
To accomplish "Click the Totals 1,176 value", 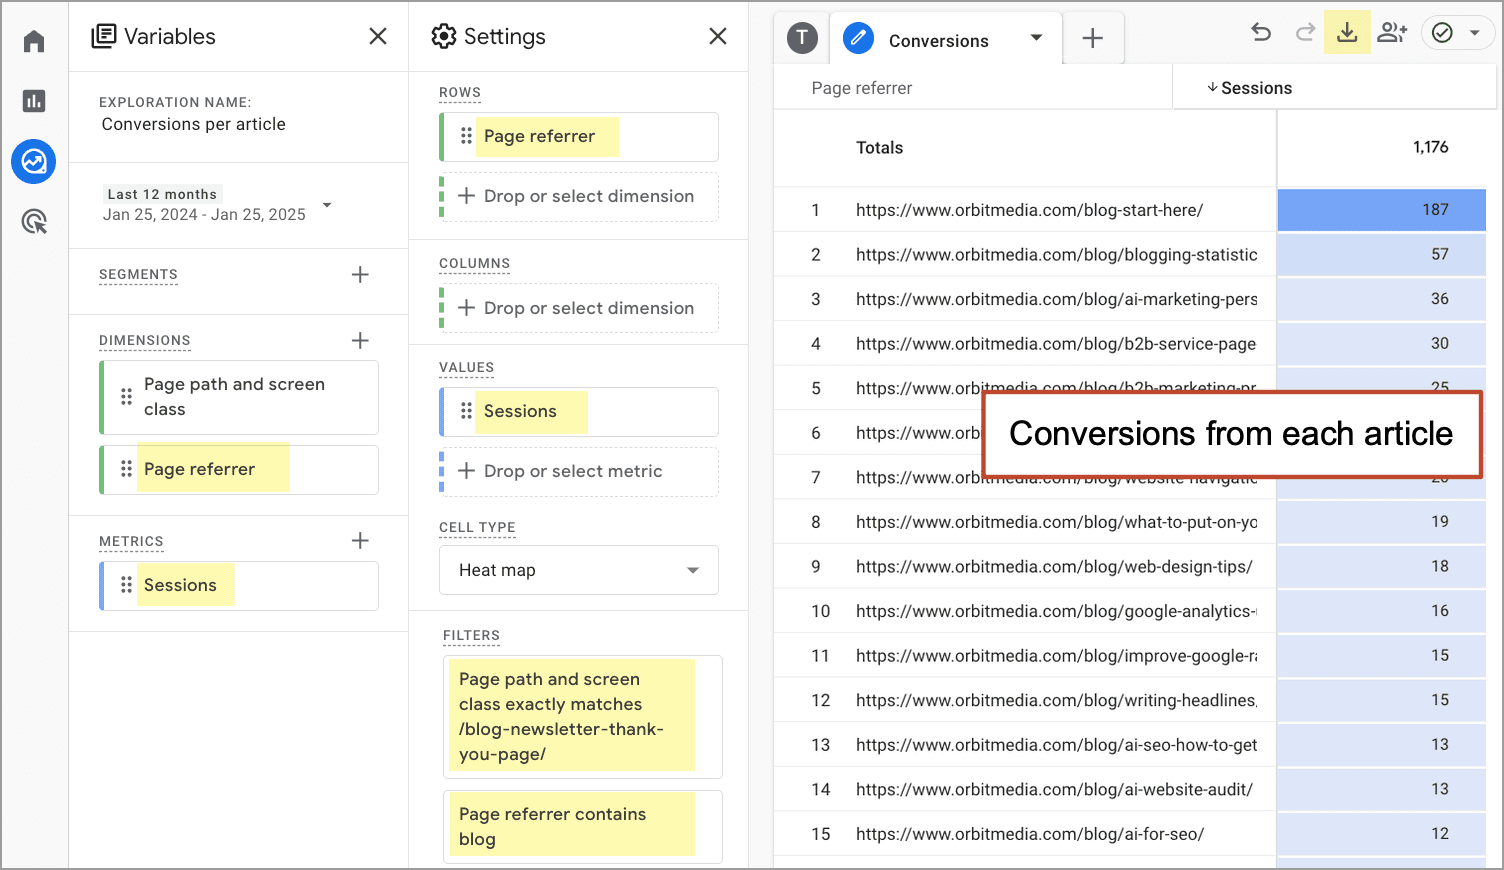I will point(1430,147).
